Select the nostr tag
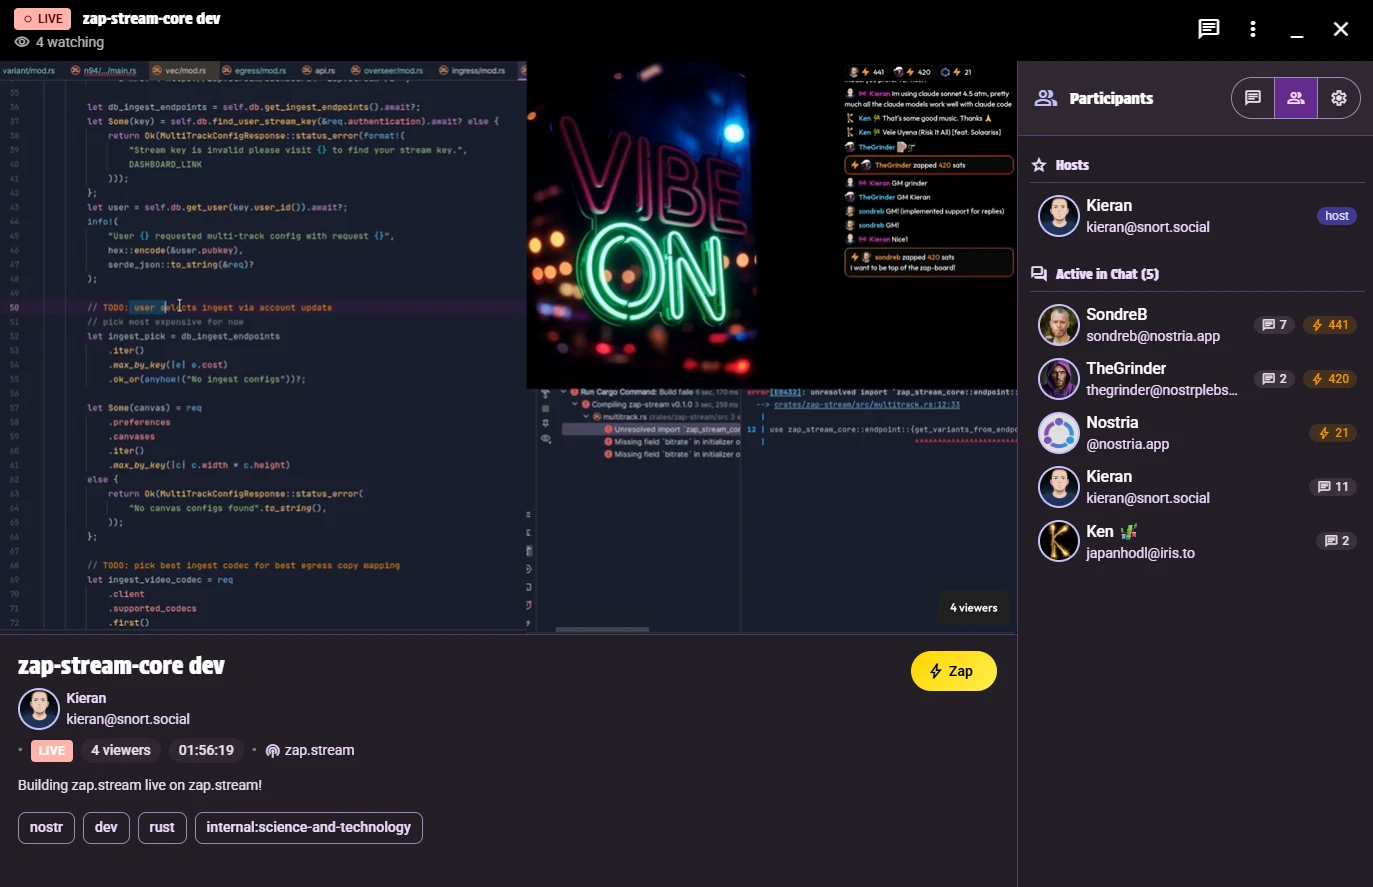 [46, 827]
